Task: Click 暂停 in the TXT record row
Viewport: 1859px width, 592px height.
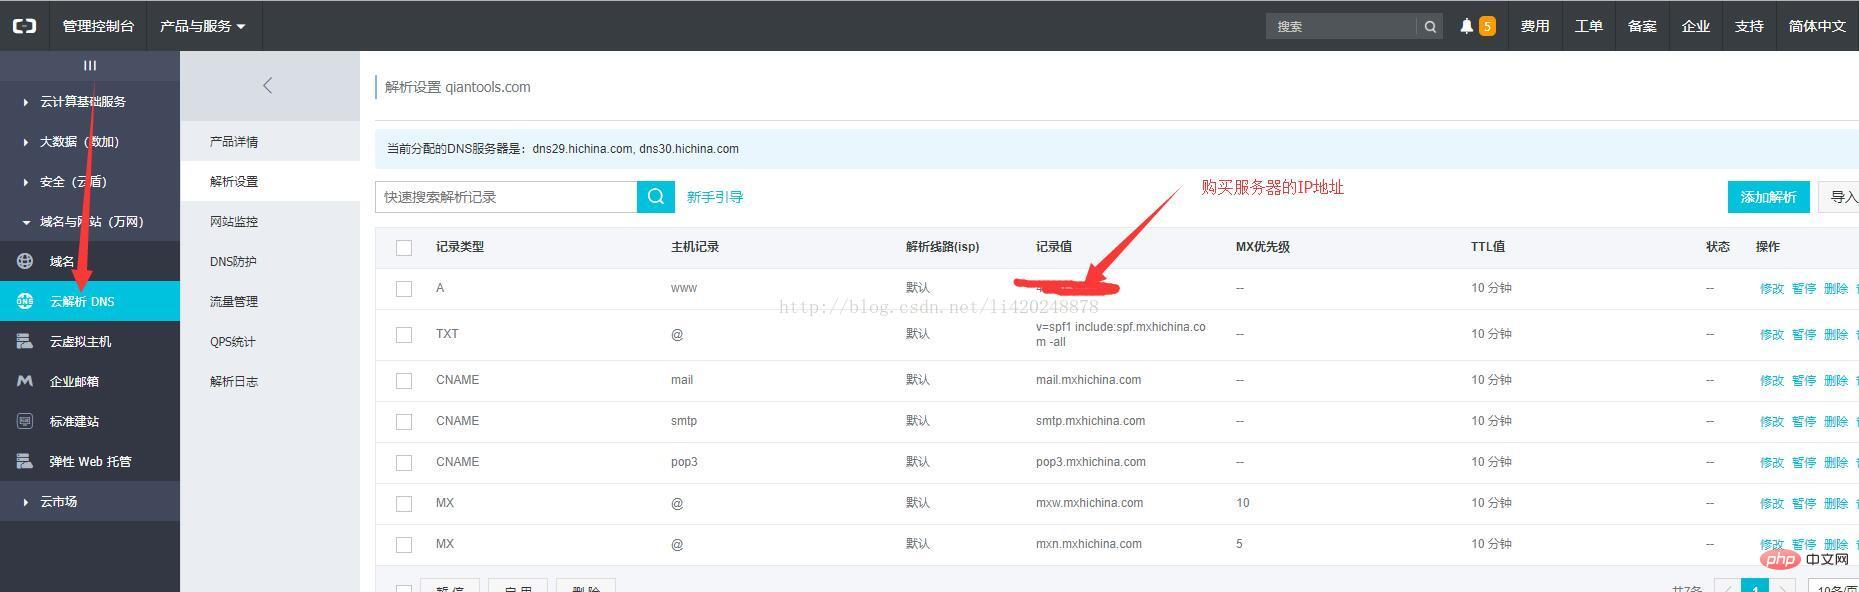Action: [1803, 334]
